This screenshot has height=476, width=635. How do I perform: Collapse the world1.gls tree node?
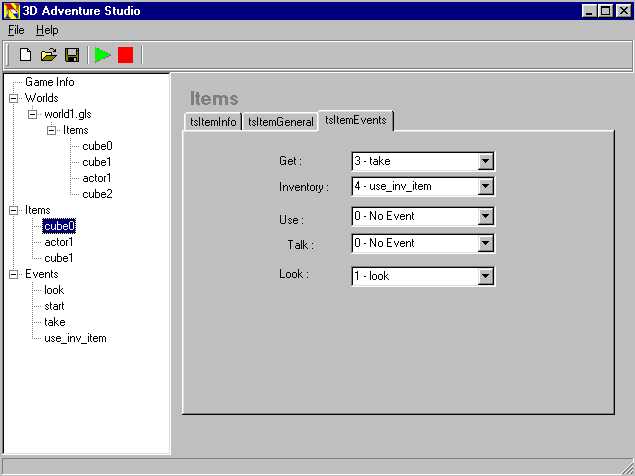point(33,114)
